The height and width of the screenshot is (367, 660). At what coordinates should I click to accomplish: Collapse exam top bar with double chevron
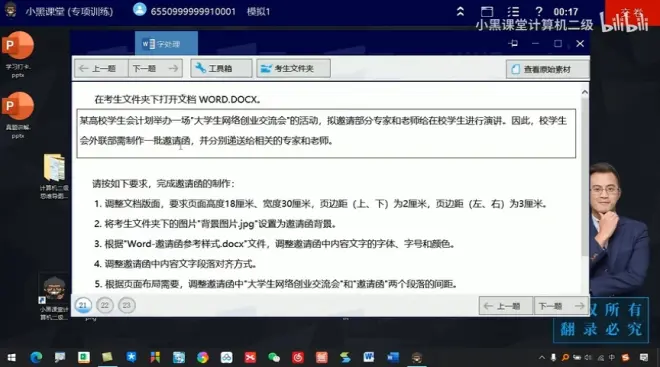click(x=460, y=11)
